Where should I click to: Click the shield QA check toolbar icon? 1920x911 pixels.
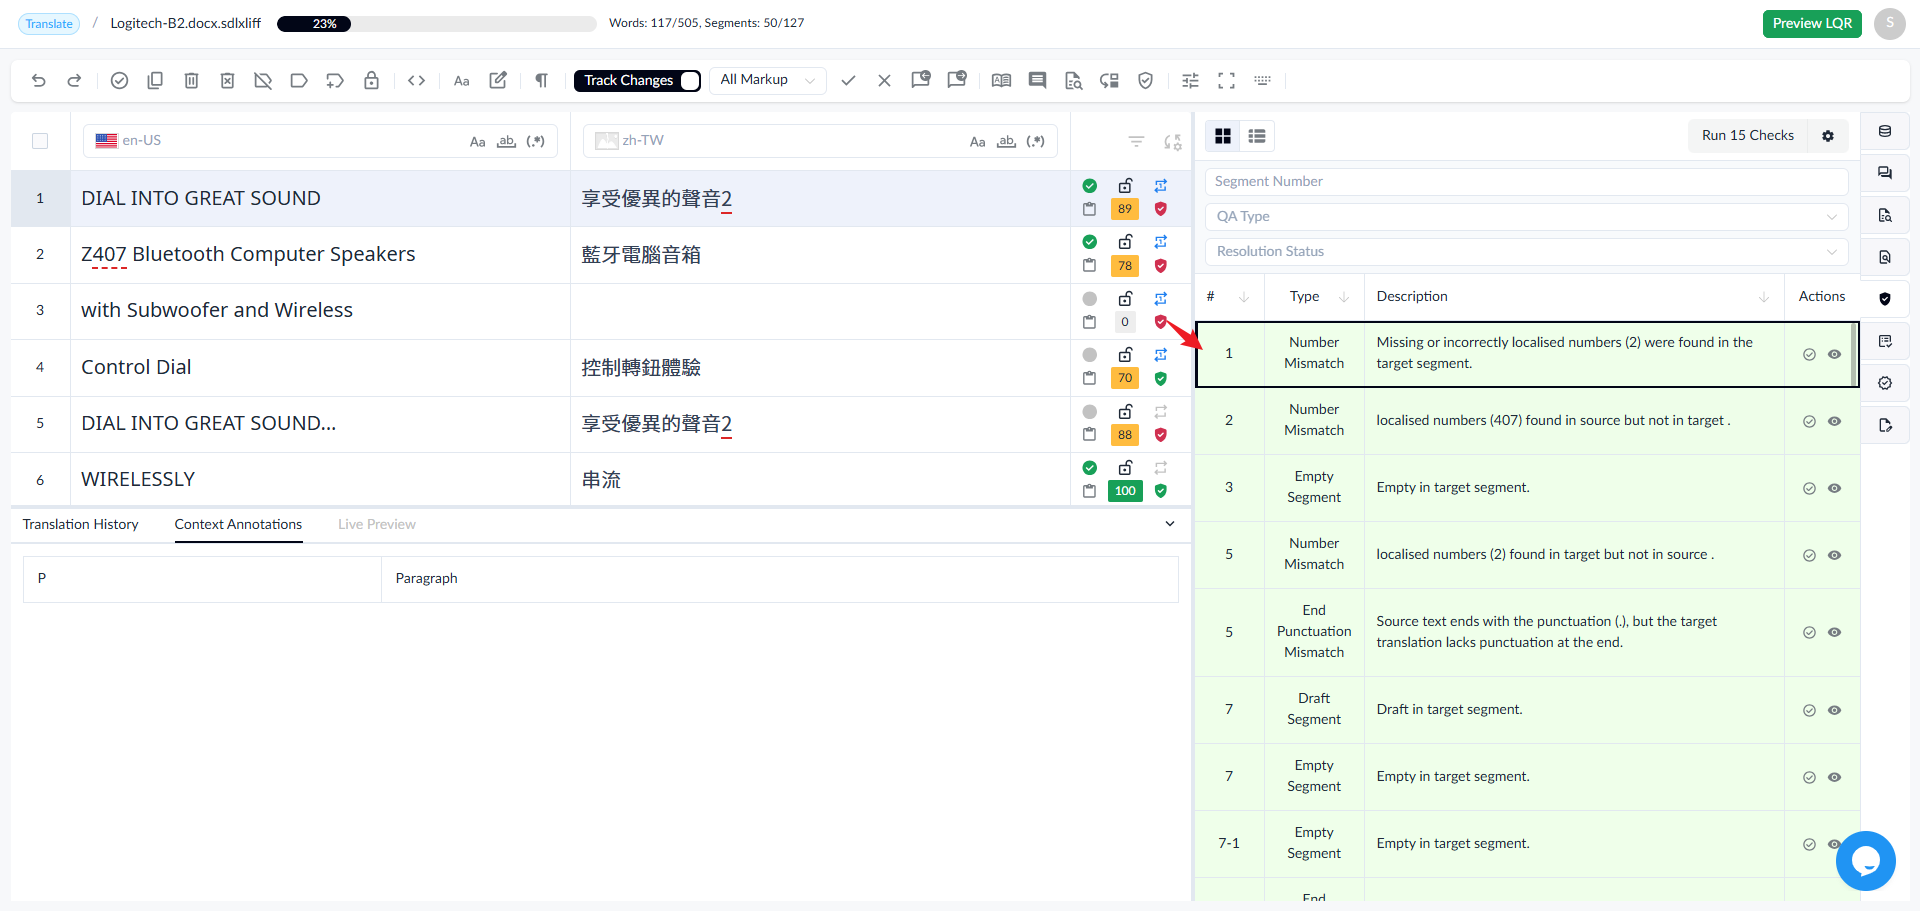click(1146, 81)
